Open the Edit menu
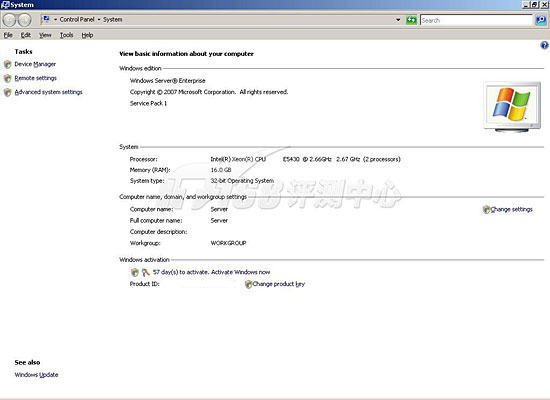The width and height of the screenshot is (550, 400). (x=26, y=35)
